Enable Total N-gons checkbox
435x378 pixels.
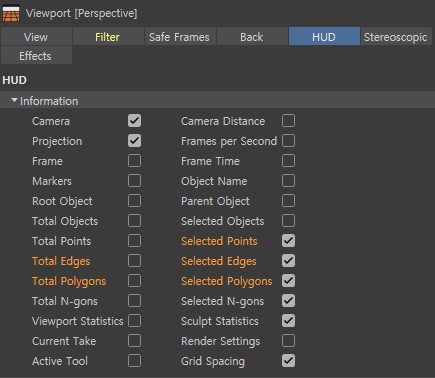click(x=134, y=301)
